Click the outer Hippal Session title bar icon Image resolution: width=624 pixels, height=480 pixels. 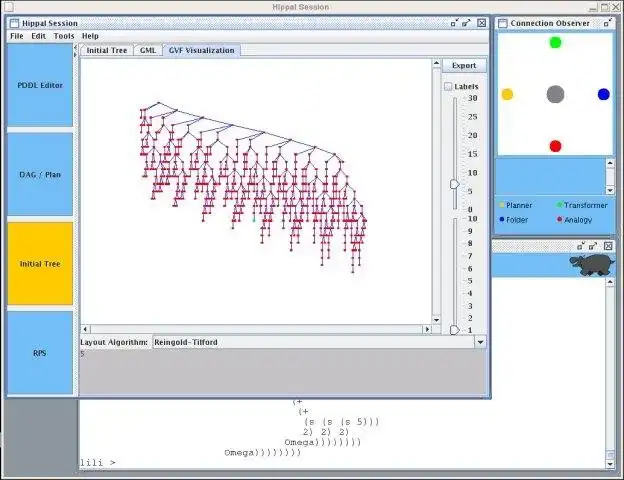pyautogui.click(x=8, y=7)
